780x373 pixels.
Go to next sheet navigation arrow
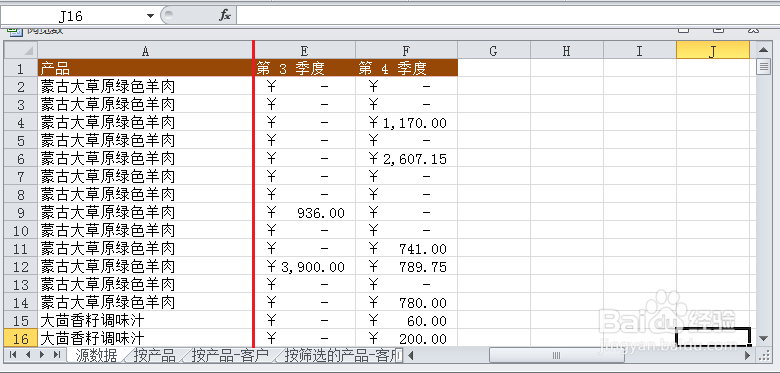(x=42, y=355)
